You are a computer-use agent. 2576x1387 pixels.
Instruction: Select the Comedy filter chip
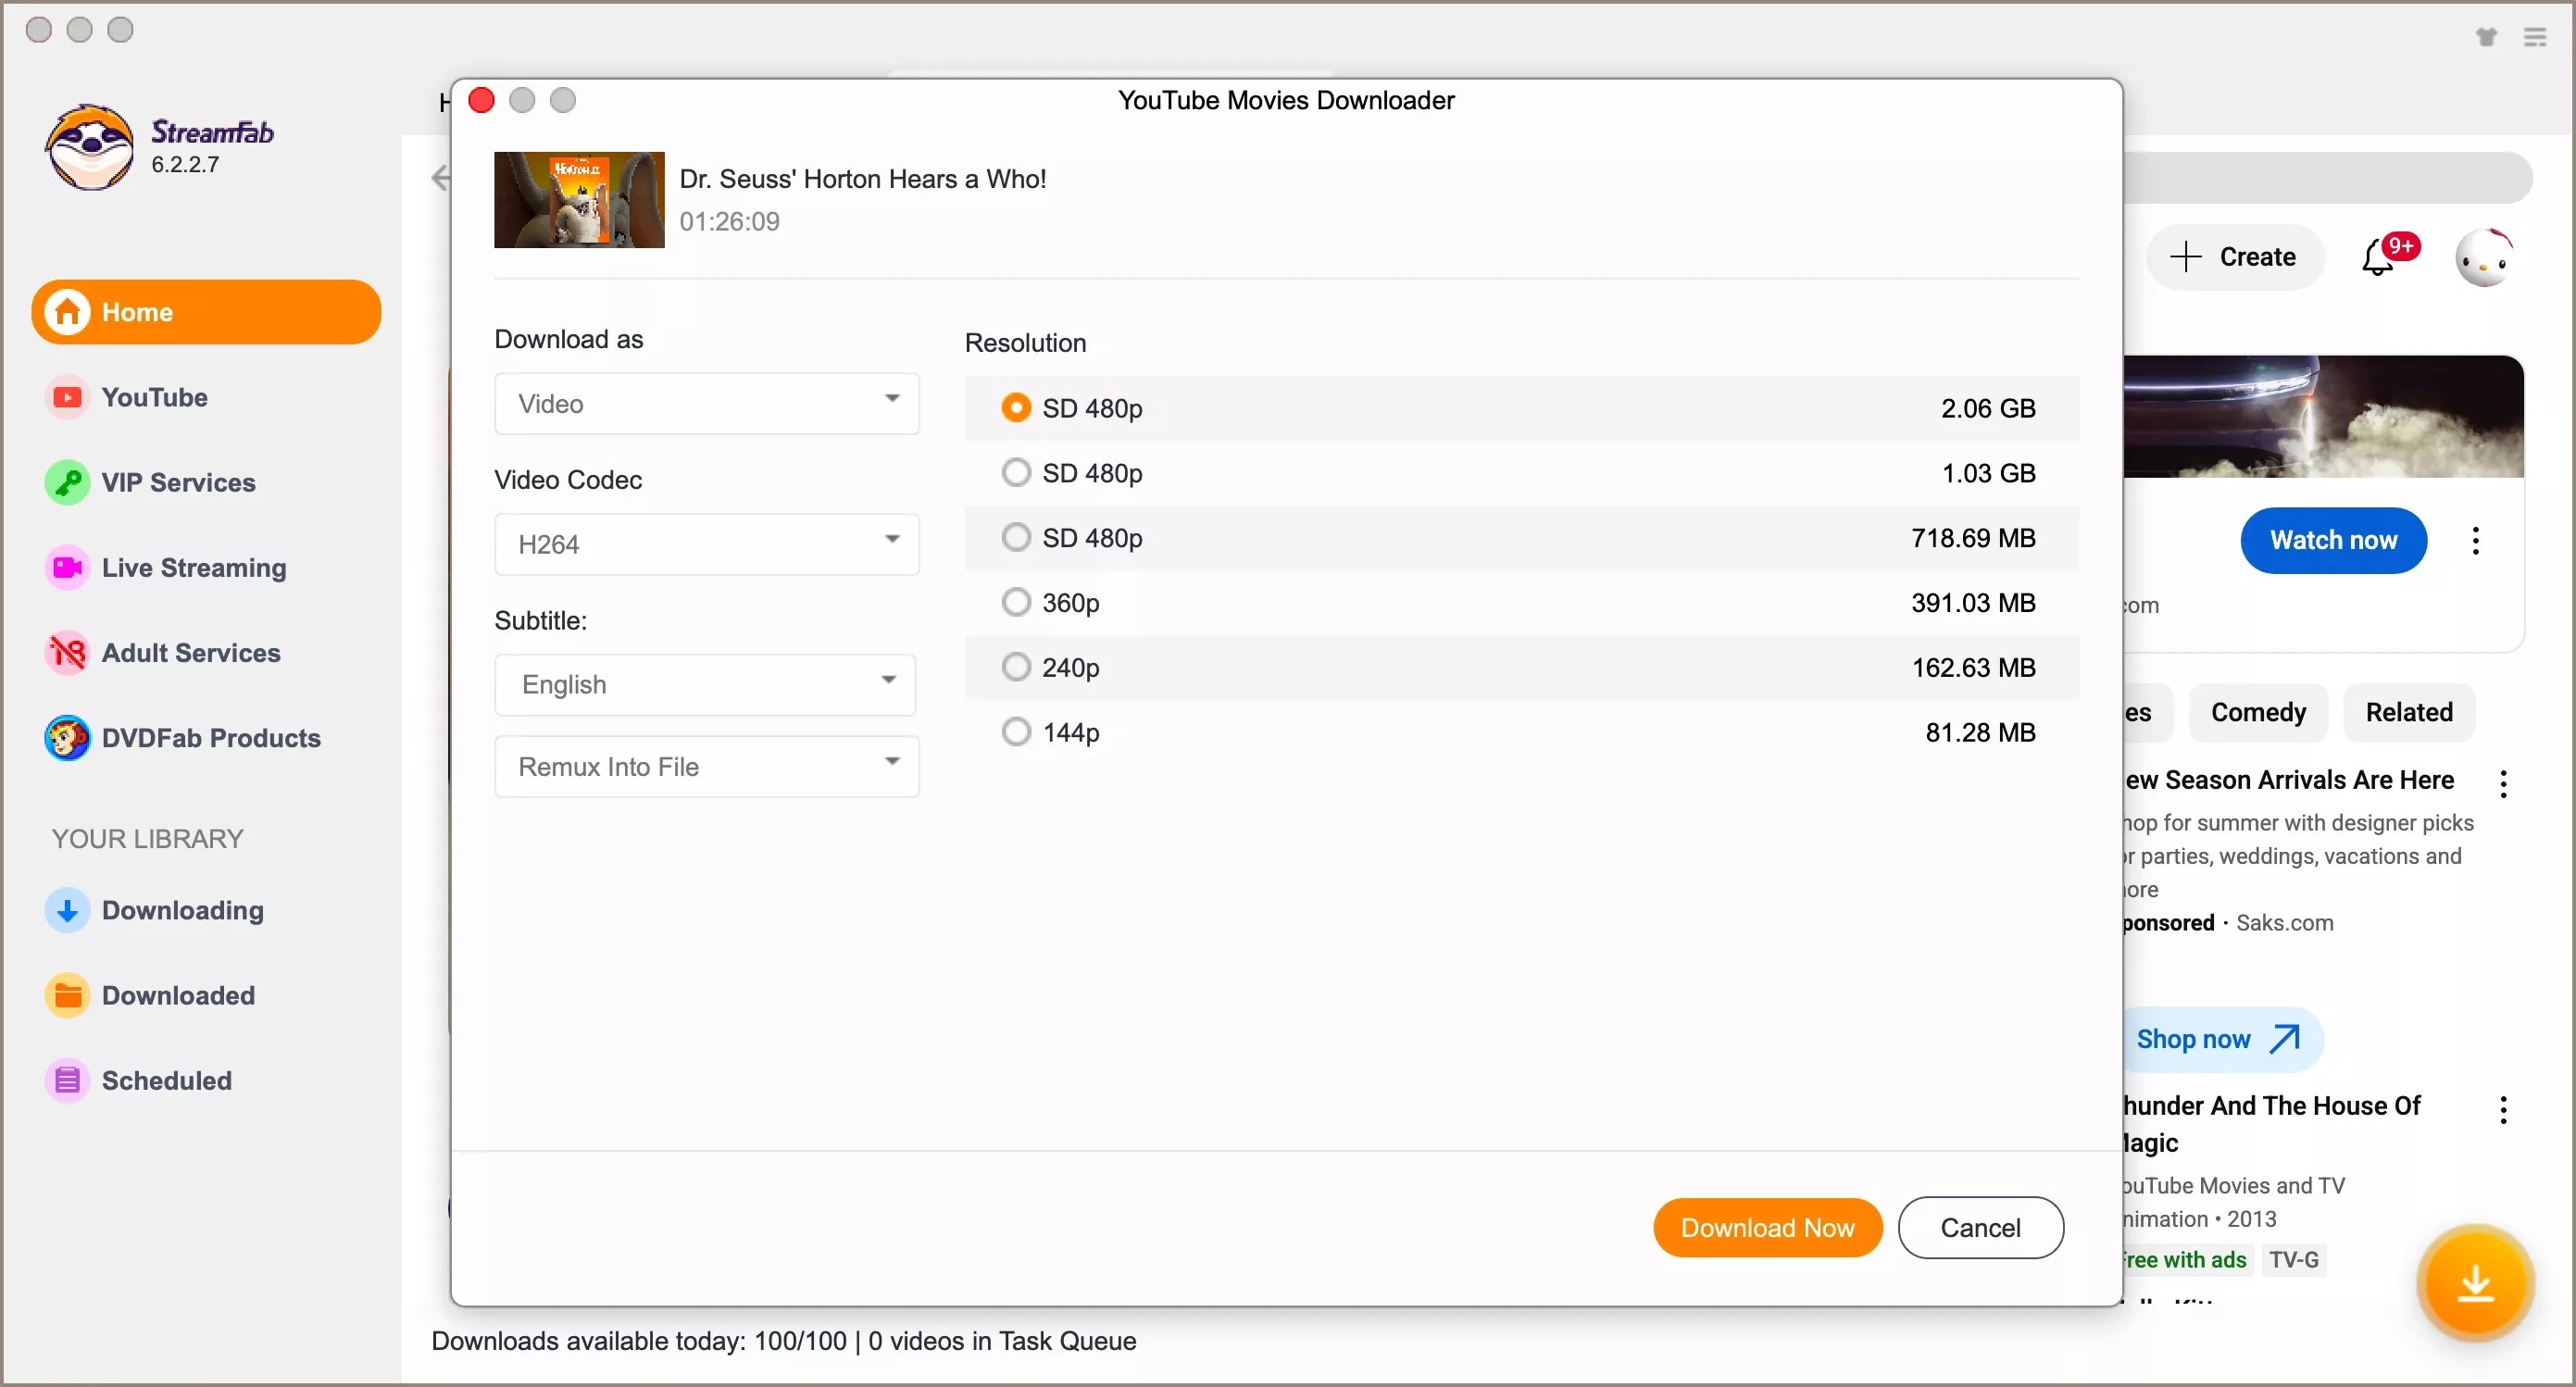point(2258,712)
